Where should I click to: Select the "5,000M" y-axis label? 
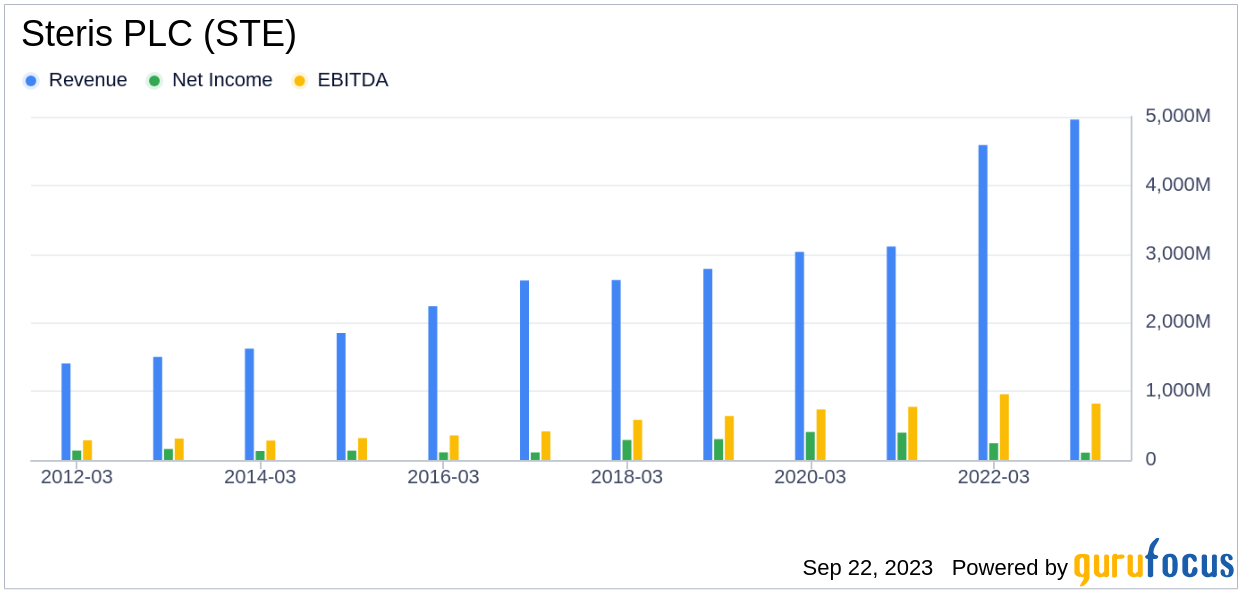[x=1178, y=117]
